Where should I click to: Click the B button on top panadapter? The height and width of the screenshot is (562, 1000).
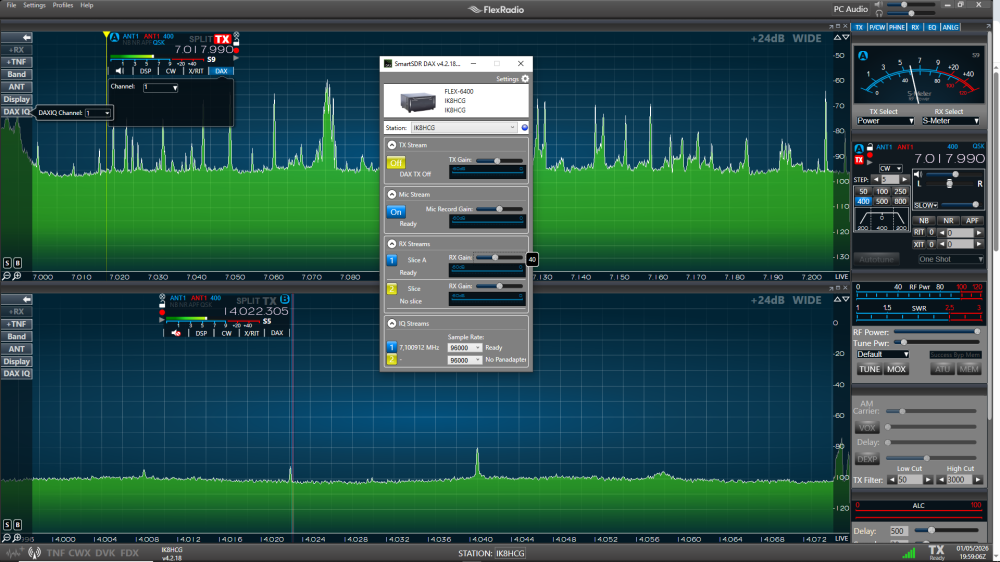point(18,263)
